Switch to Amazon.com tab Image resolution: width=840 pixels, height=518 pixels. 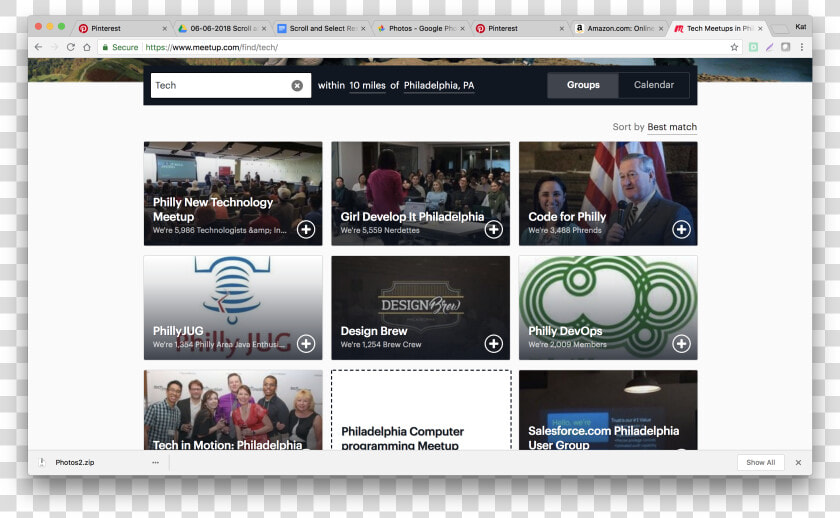tap(618, 28)
